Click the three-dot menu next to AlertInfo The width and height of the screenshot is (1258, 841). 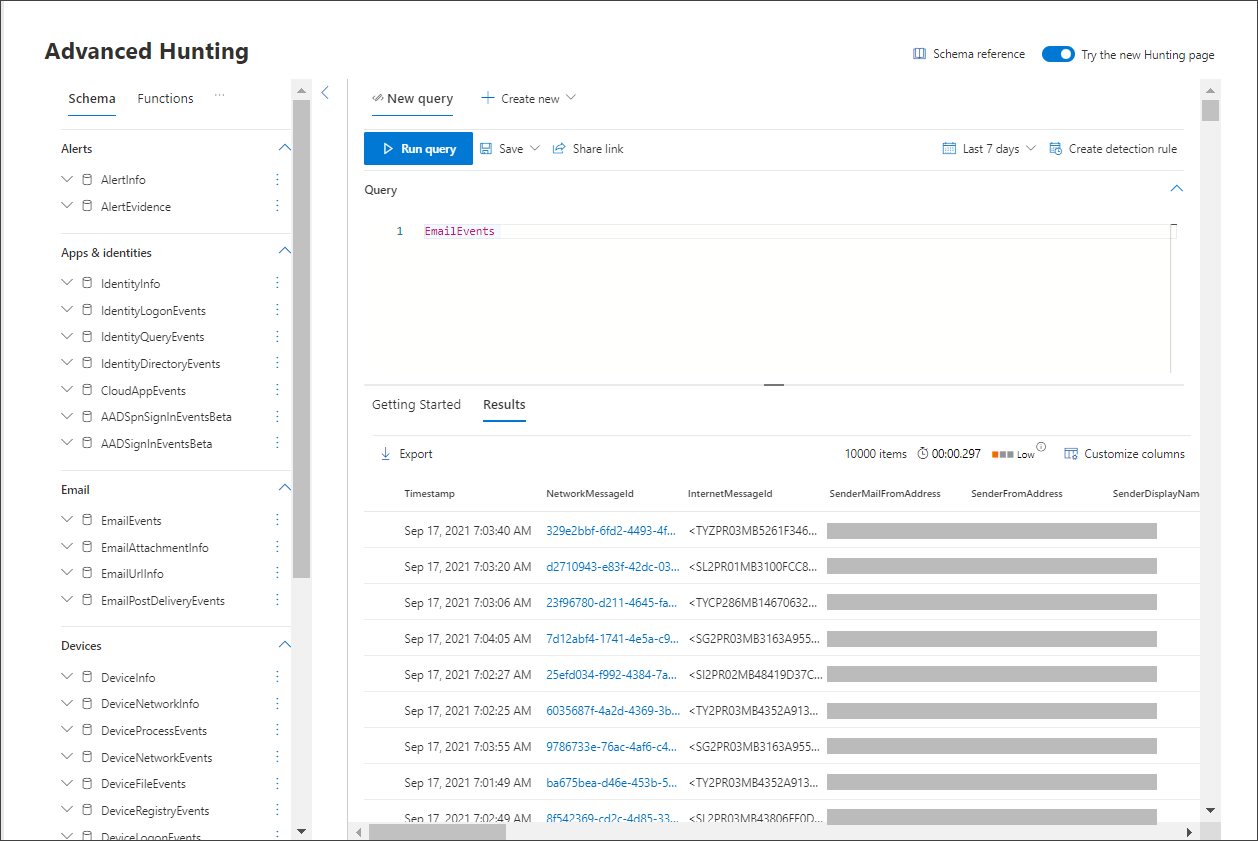coord(277,180)
